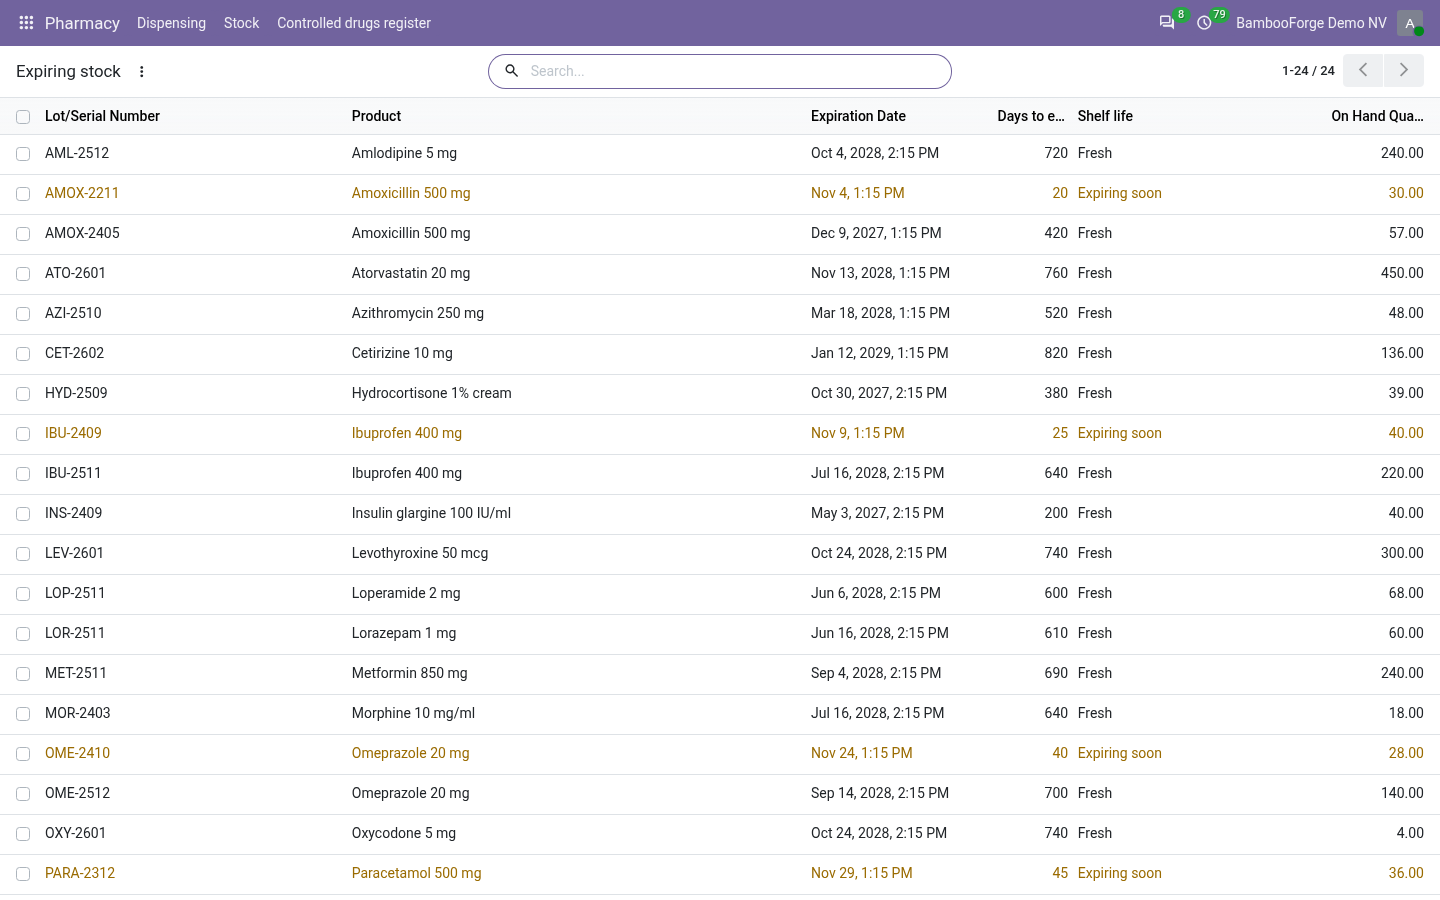Select the MOR-2403 row checkbox

tap(23, 714)
